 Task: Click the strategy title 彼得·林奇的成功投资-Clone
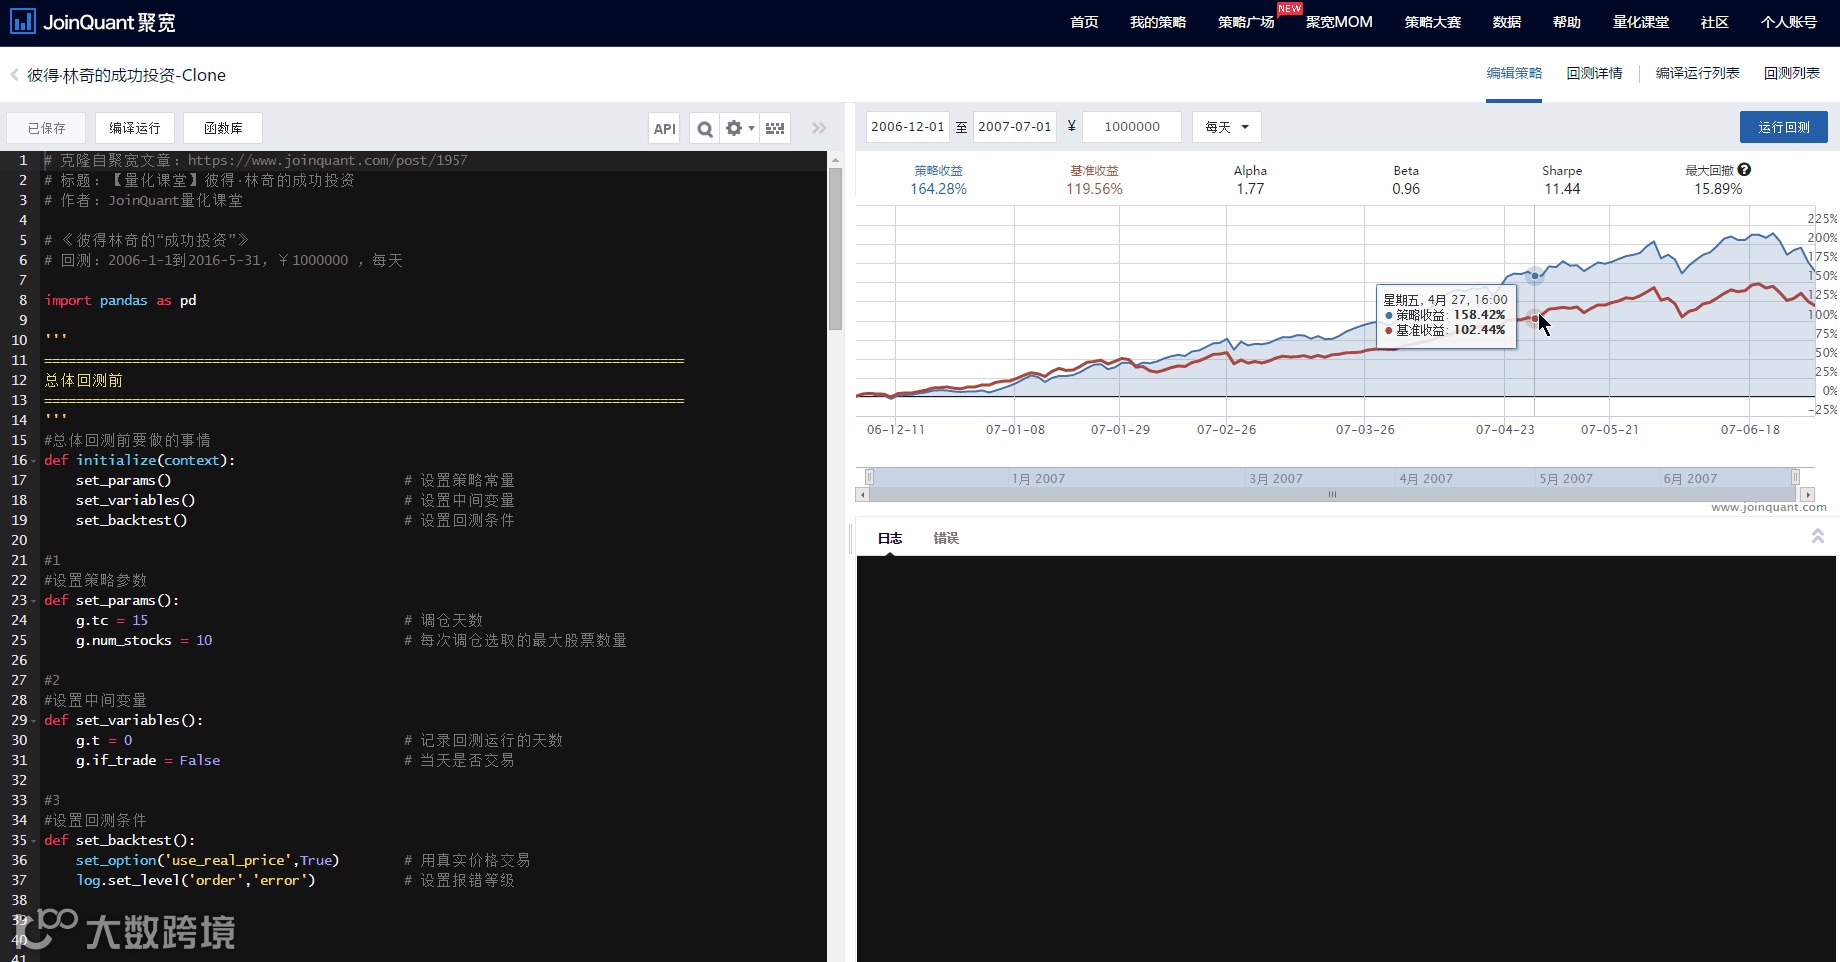(126, 75)
